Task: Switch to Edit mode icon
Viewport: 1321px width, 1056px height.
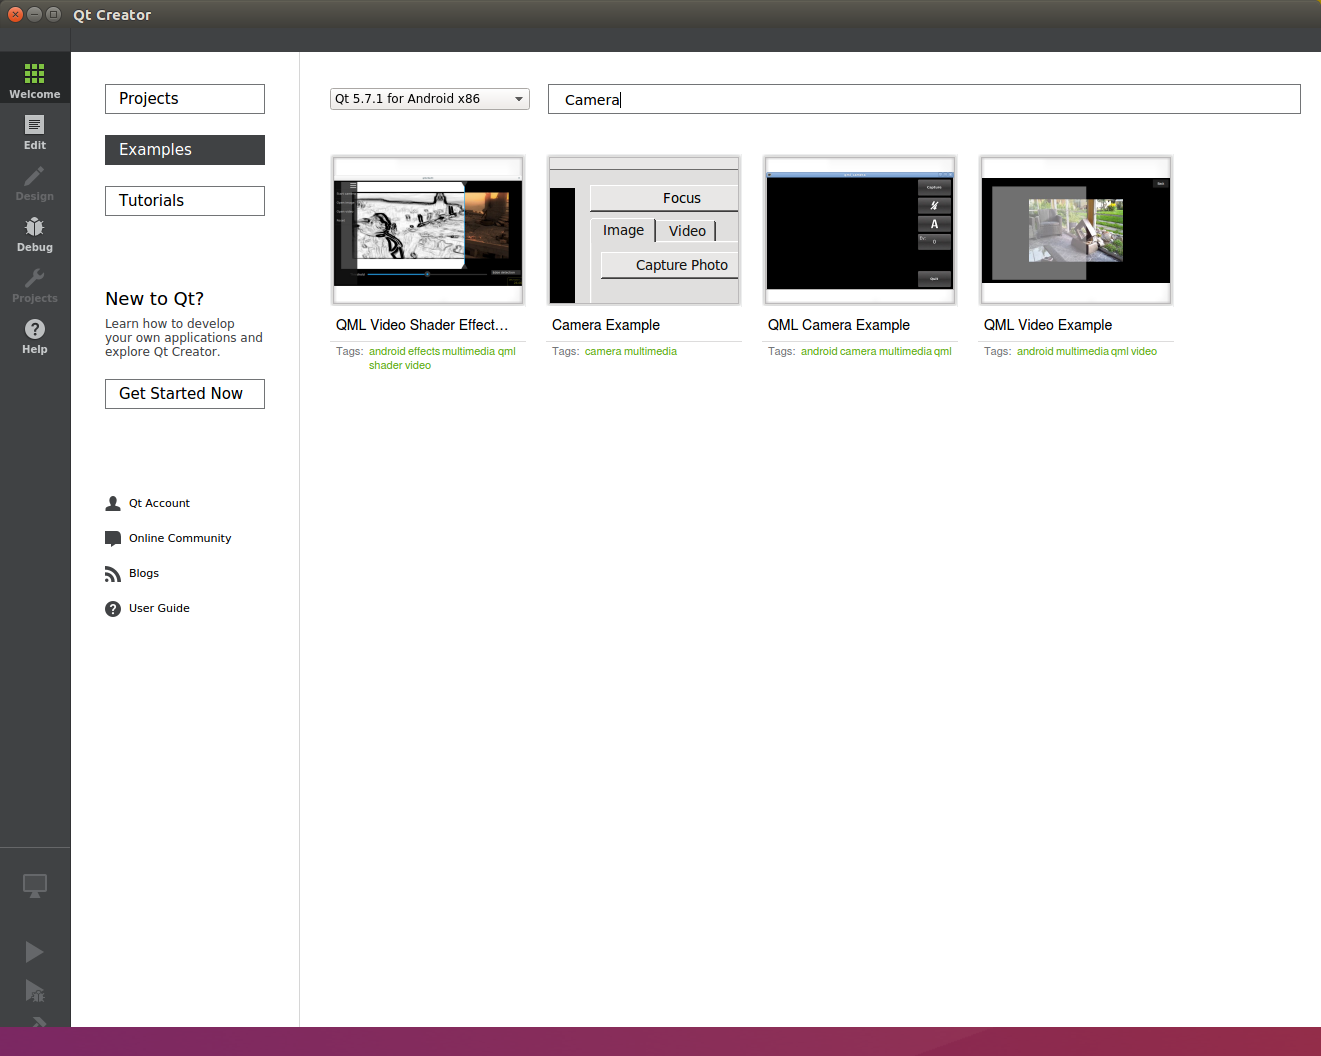Action: 34,124
